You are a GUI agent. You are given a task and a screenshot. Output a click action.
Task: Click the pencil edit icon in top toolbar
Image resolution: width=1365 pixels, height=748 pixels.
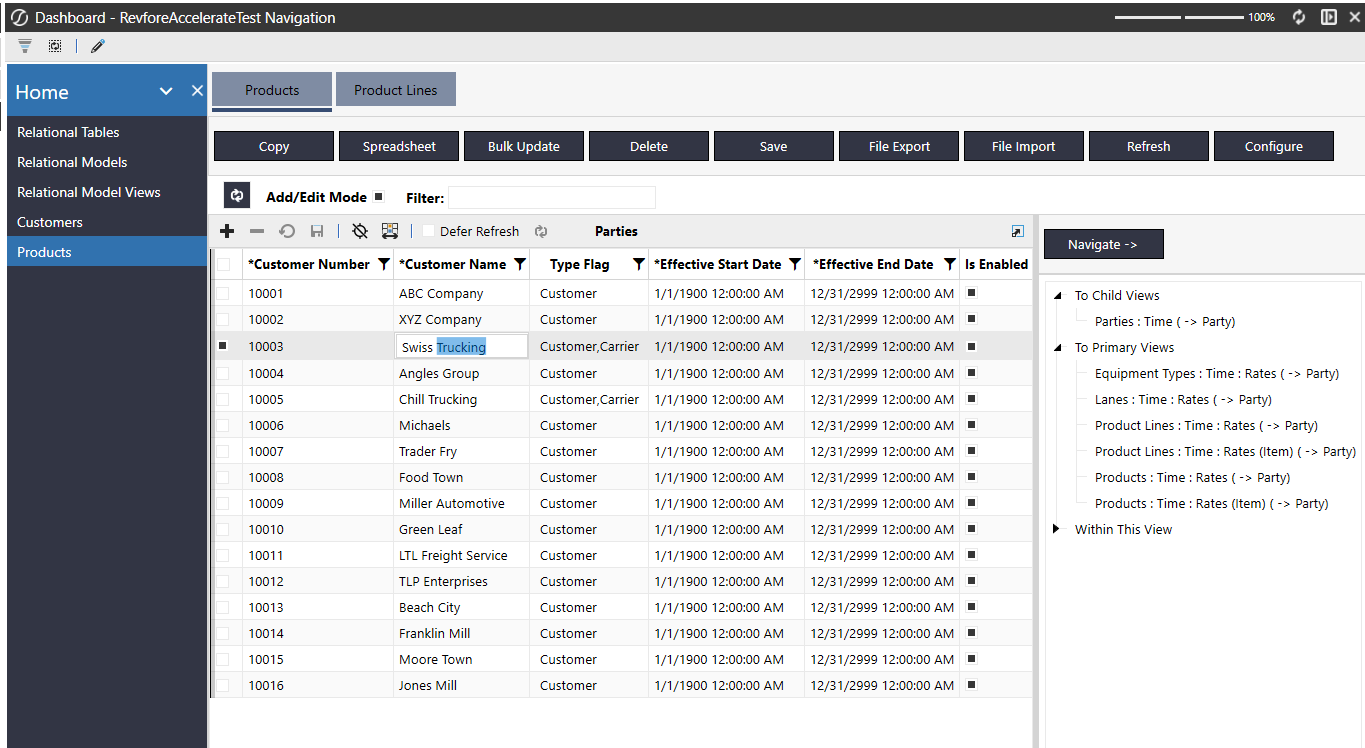(98, 46)
